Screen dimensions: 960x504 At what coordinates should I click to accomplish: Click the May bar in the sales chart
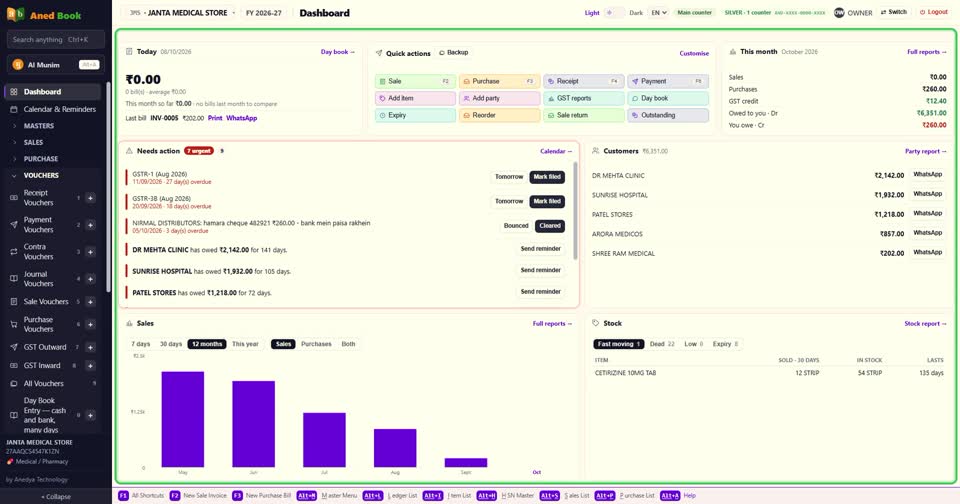(182, 419)
